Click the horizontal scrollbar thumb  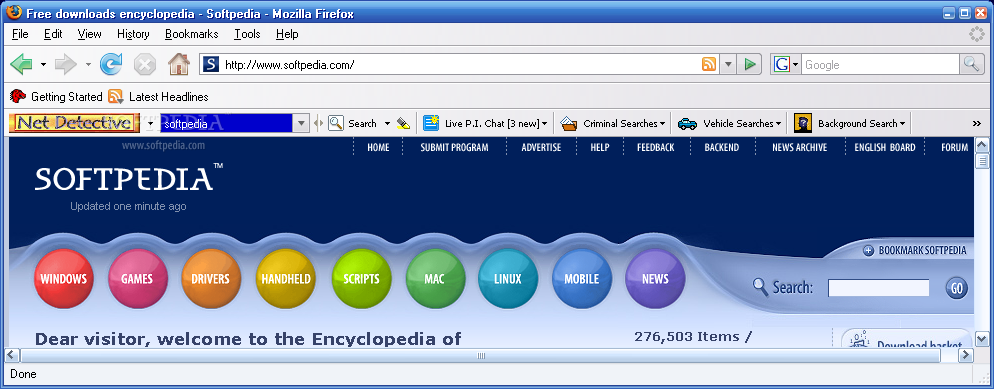coord(481,355)
